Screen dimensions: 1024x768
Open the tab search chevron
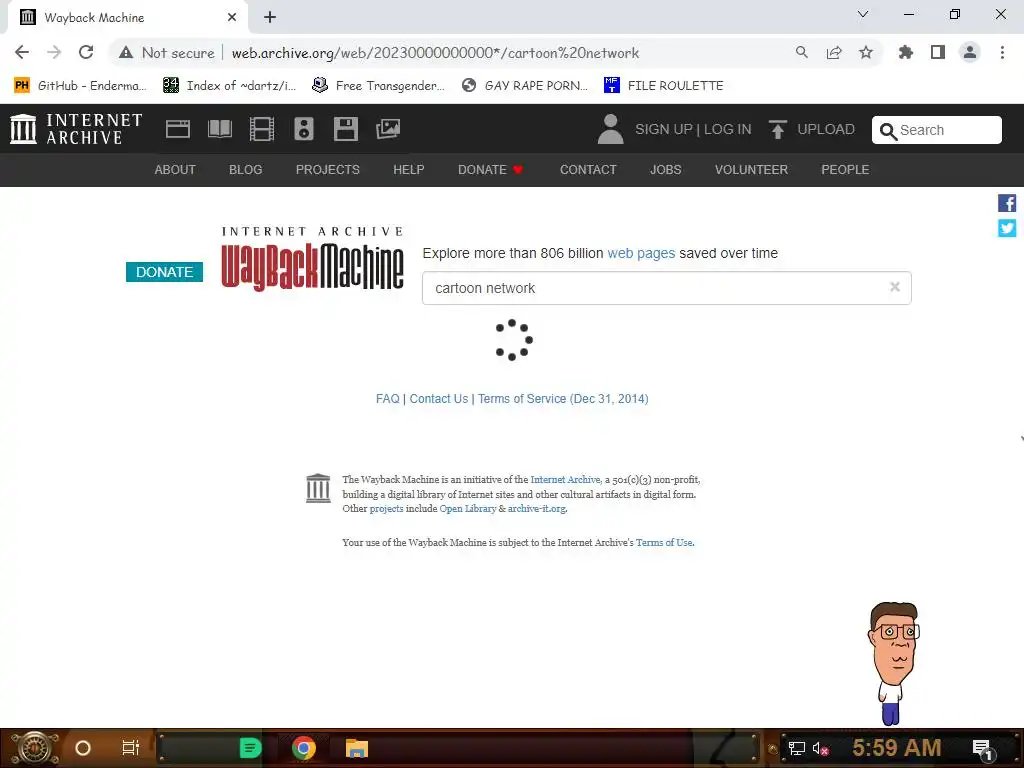click(x=863, y=14)
